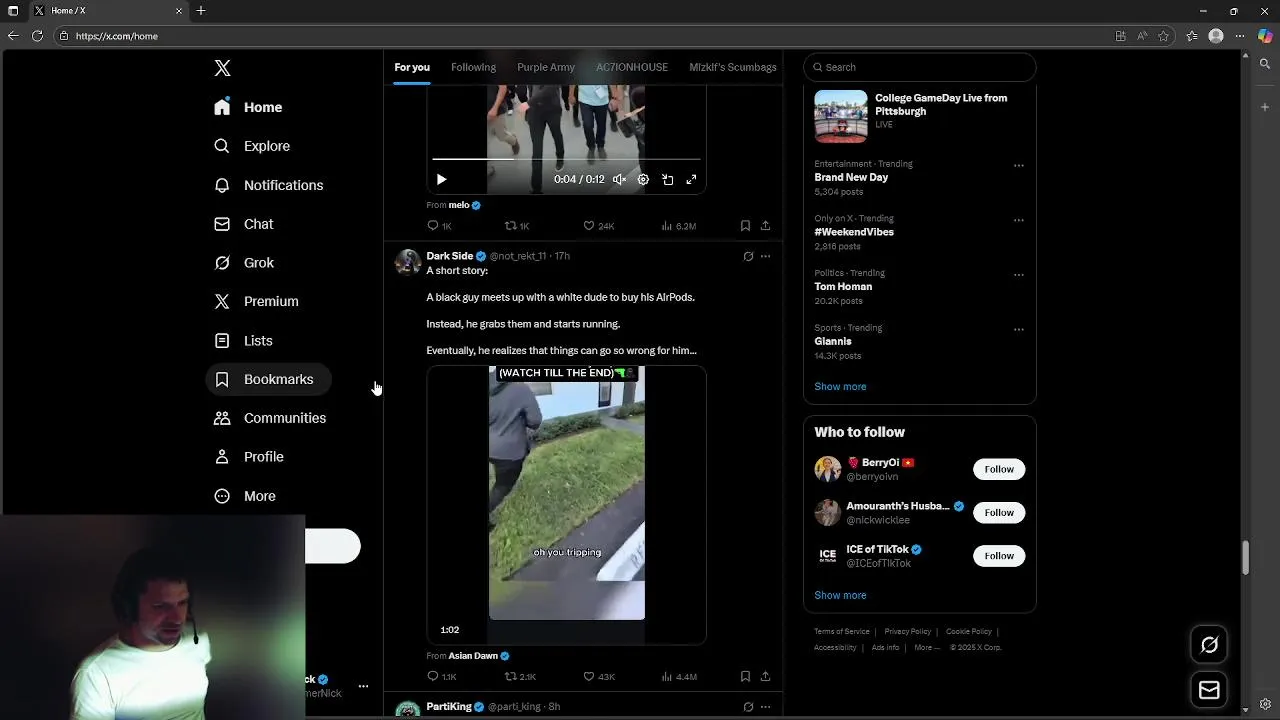The height and width of the screenshot is (720, 1280).
Task: Switch to AC7IONHOUSE tab
Action: (x=632, y=67)
